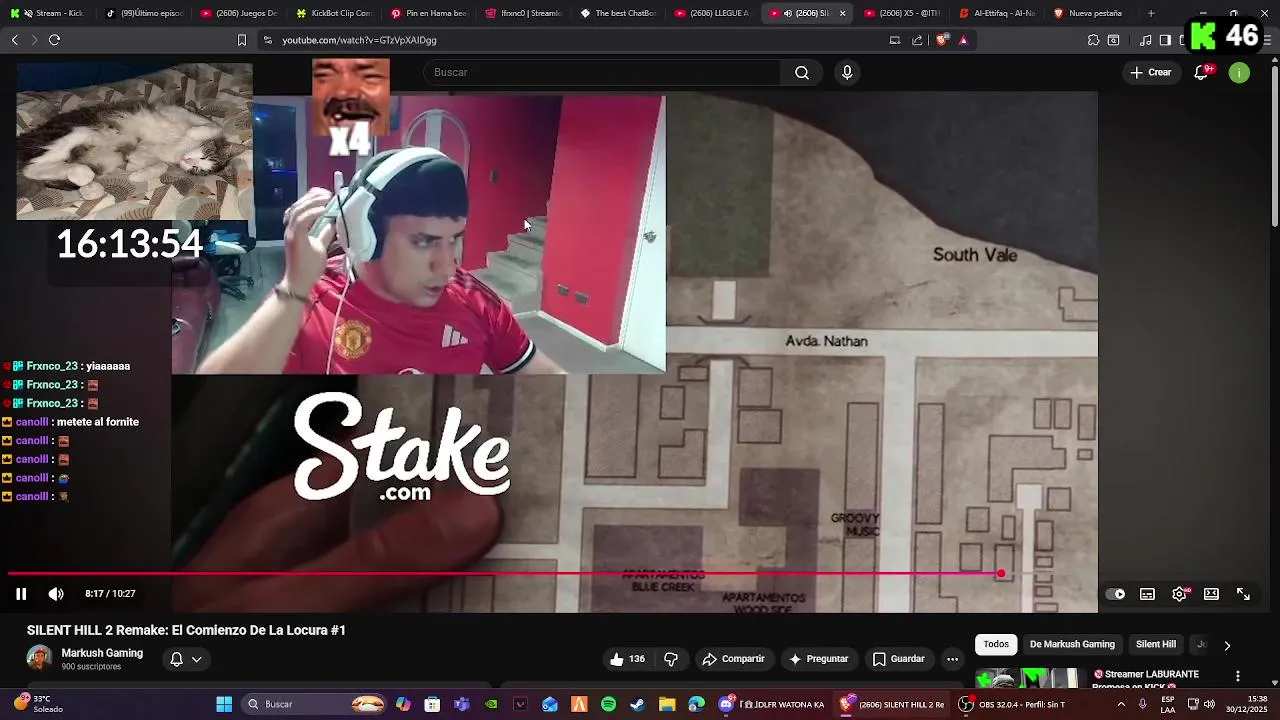
Task: Dislike the video
Action: point(671,659)
